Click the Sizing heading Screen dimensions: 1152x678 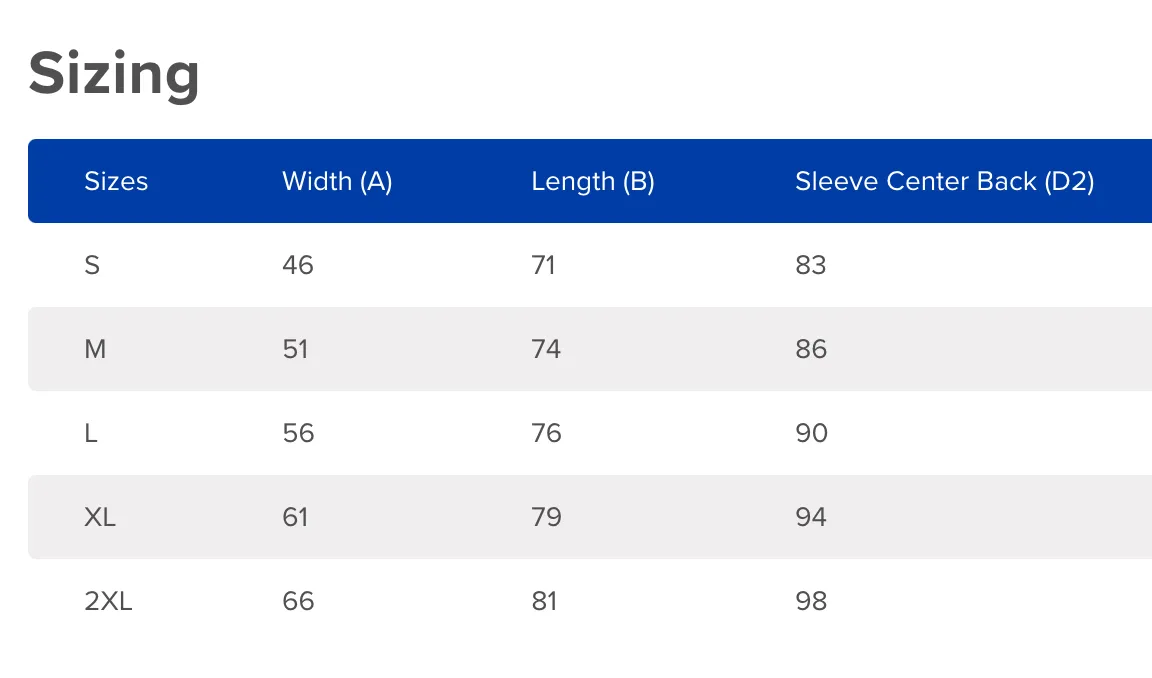(114, 74)
